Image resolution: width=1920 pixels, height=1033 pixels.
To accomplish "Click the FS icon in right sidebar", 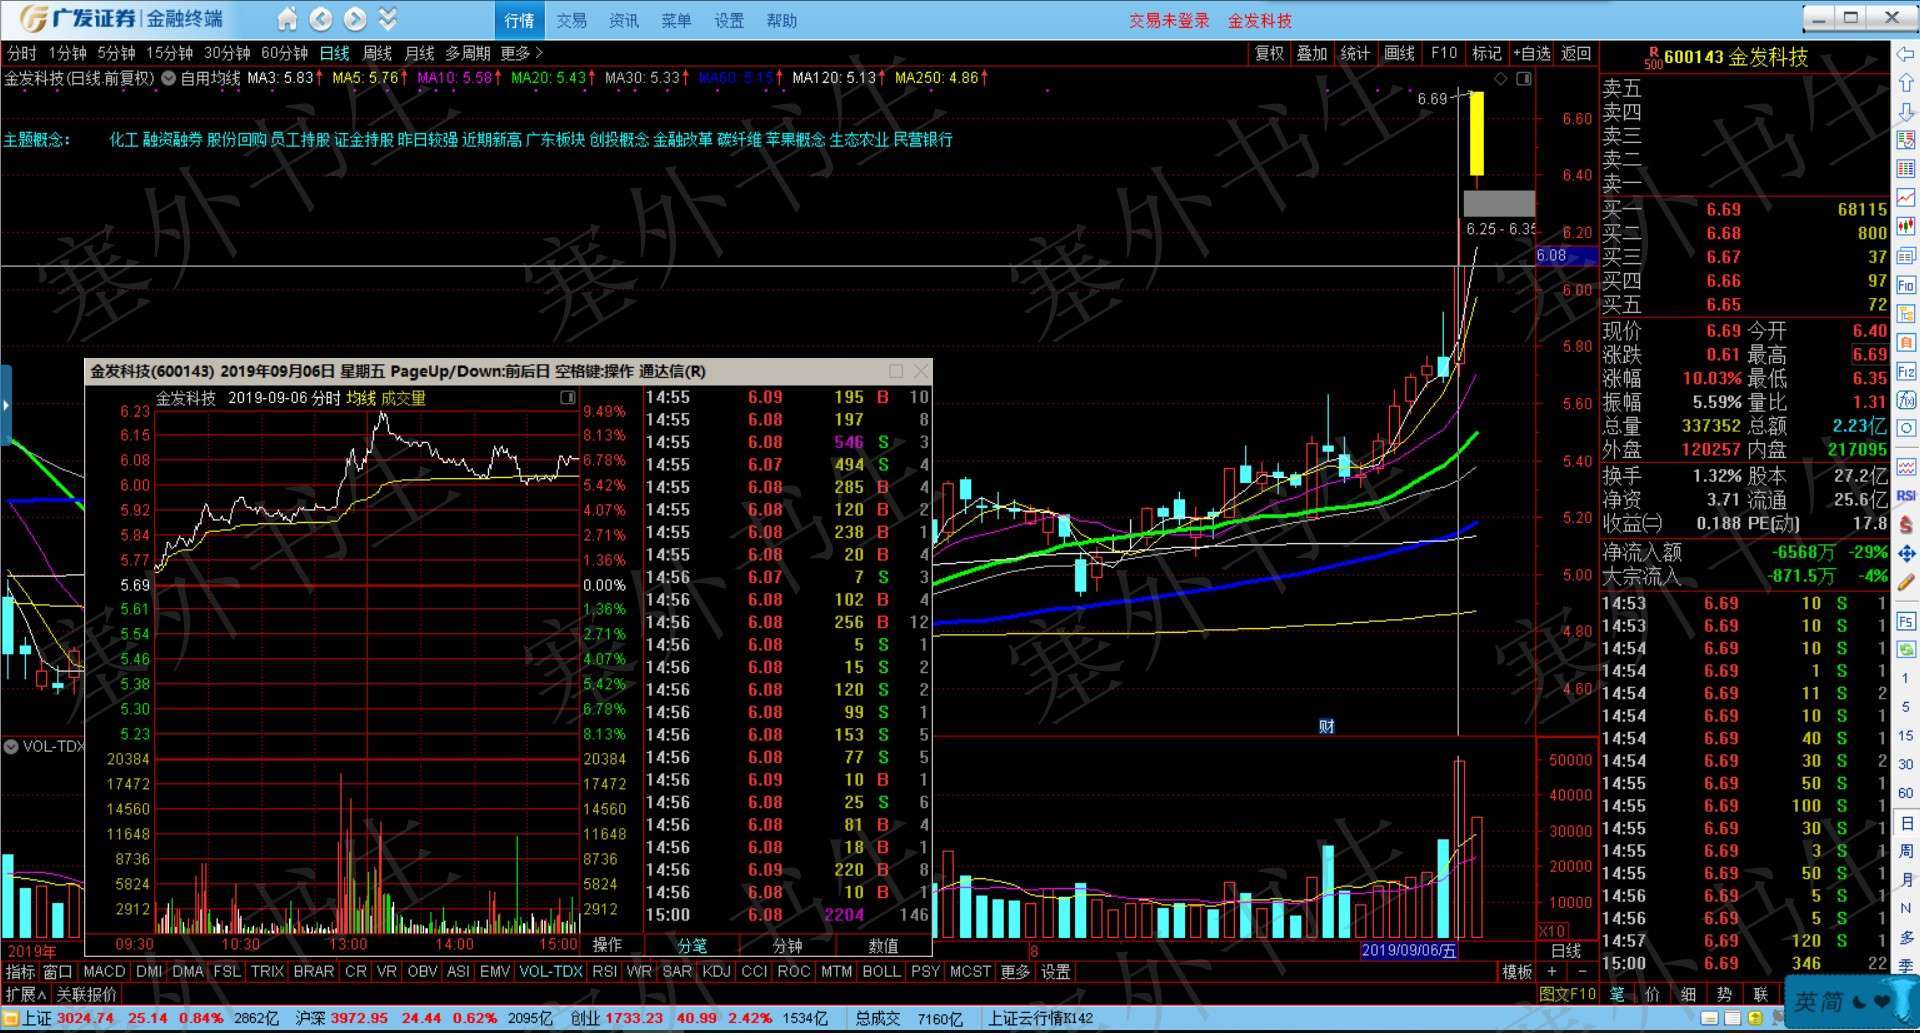I will point(1906,621).
